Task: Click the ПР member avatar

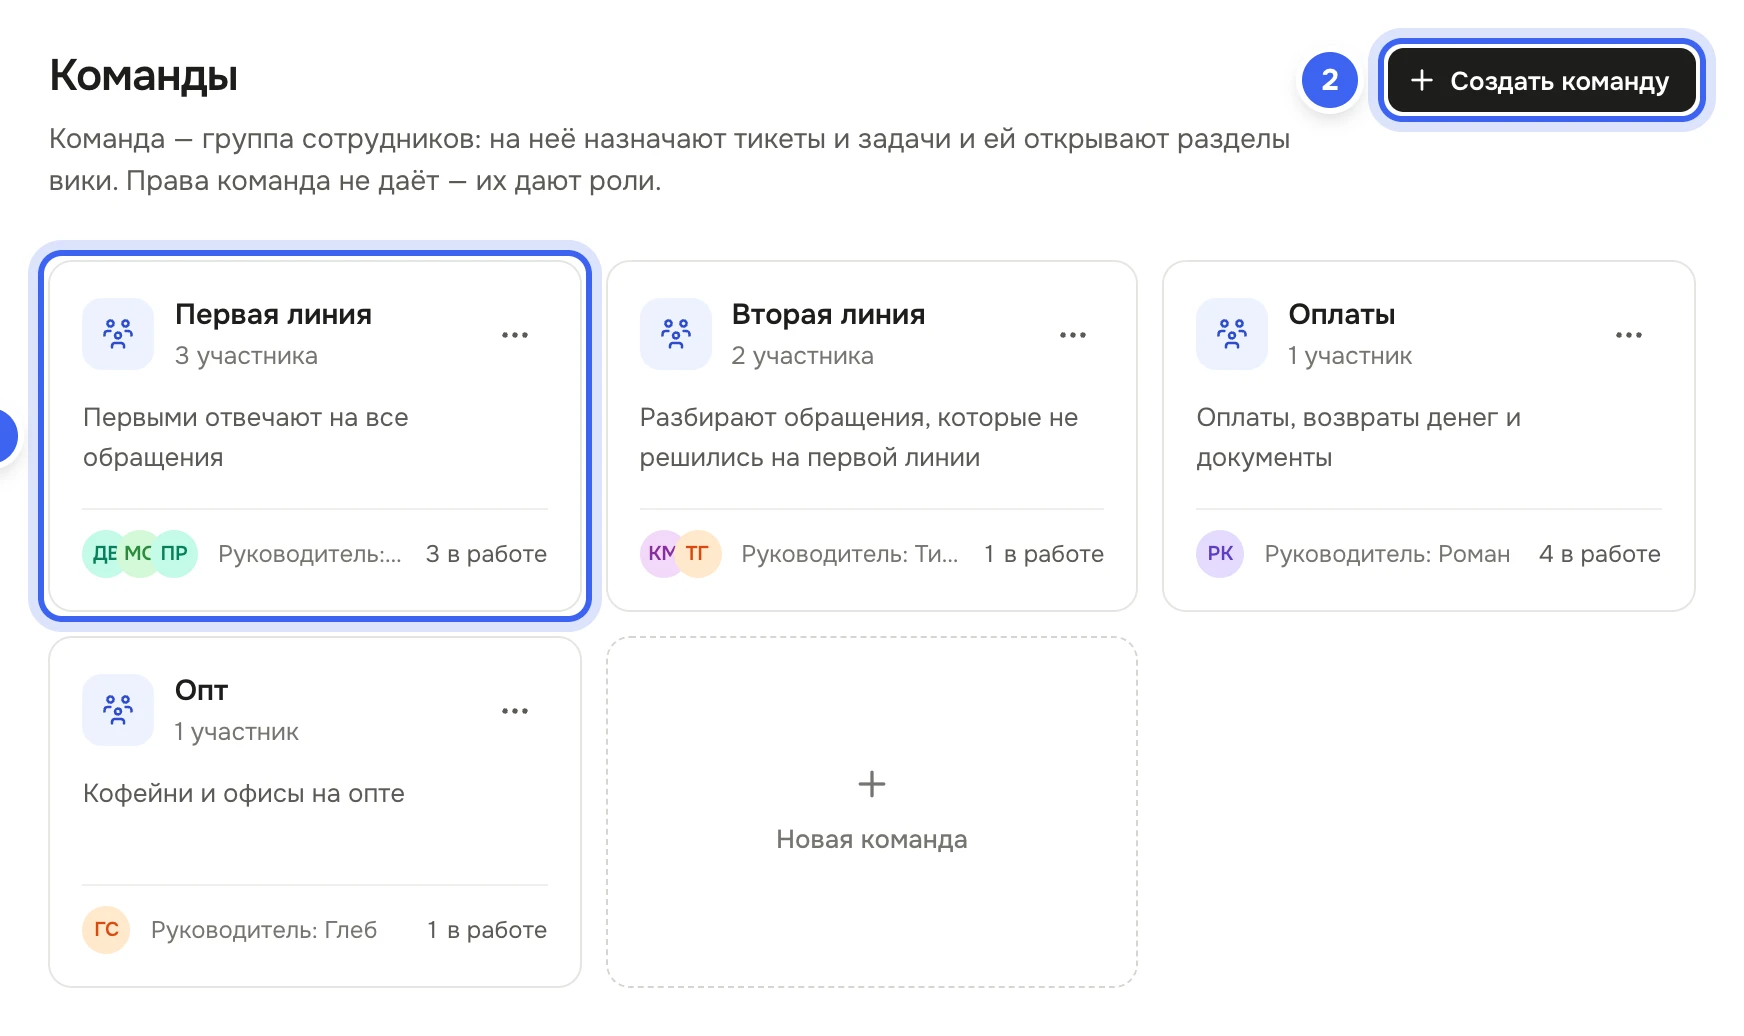Action: pyautogui.click(x=174, y=554)
